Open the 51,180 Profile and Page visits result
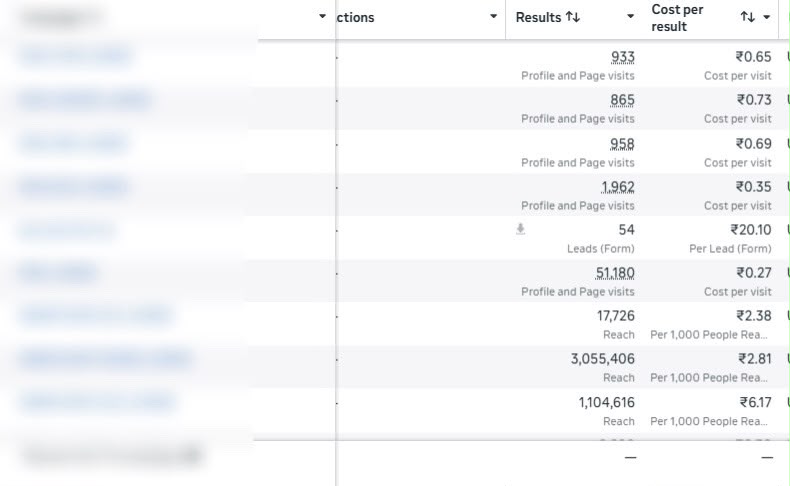Viewport: 790px width, 486px height. pos(615,273)
